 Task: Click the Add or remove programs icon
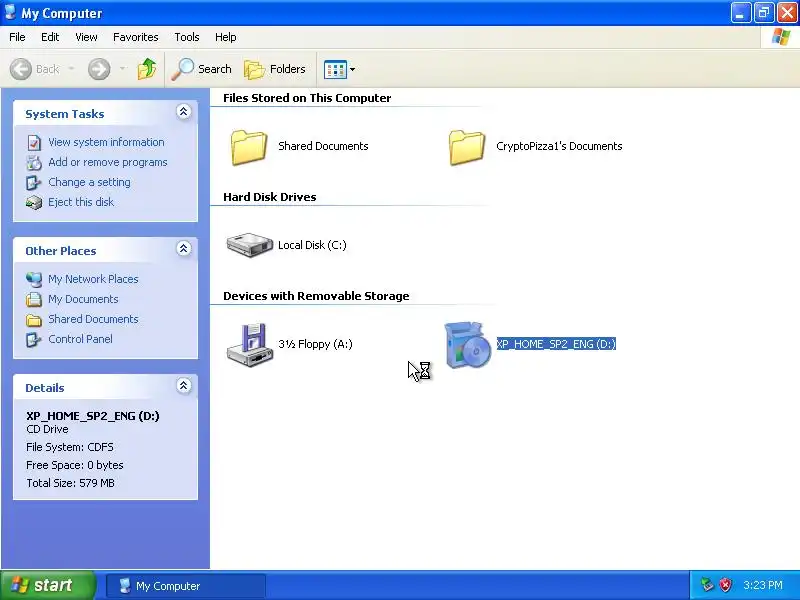point(34,163)
